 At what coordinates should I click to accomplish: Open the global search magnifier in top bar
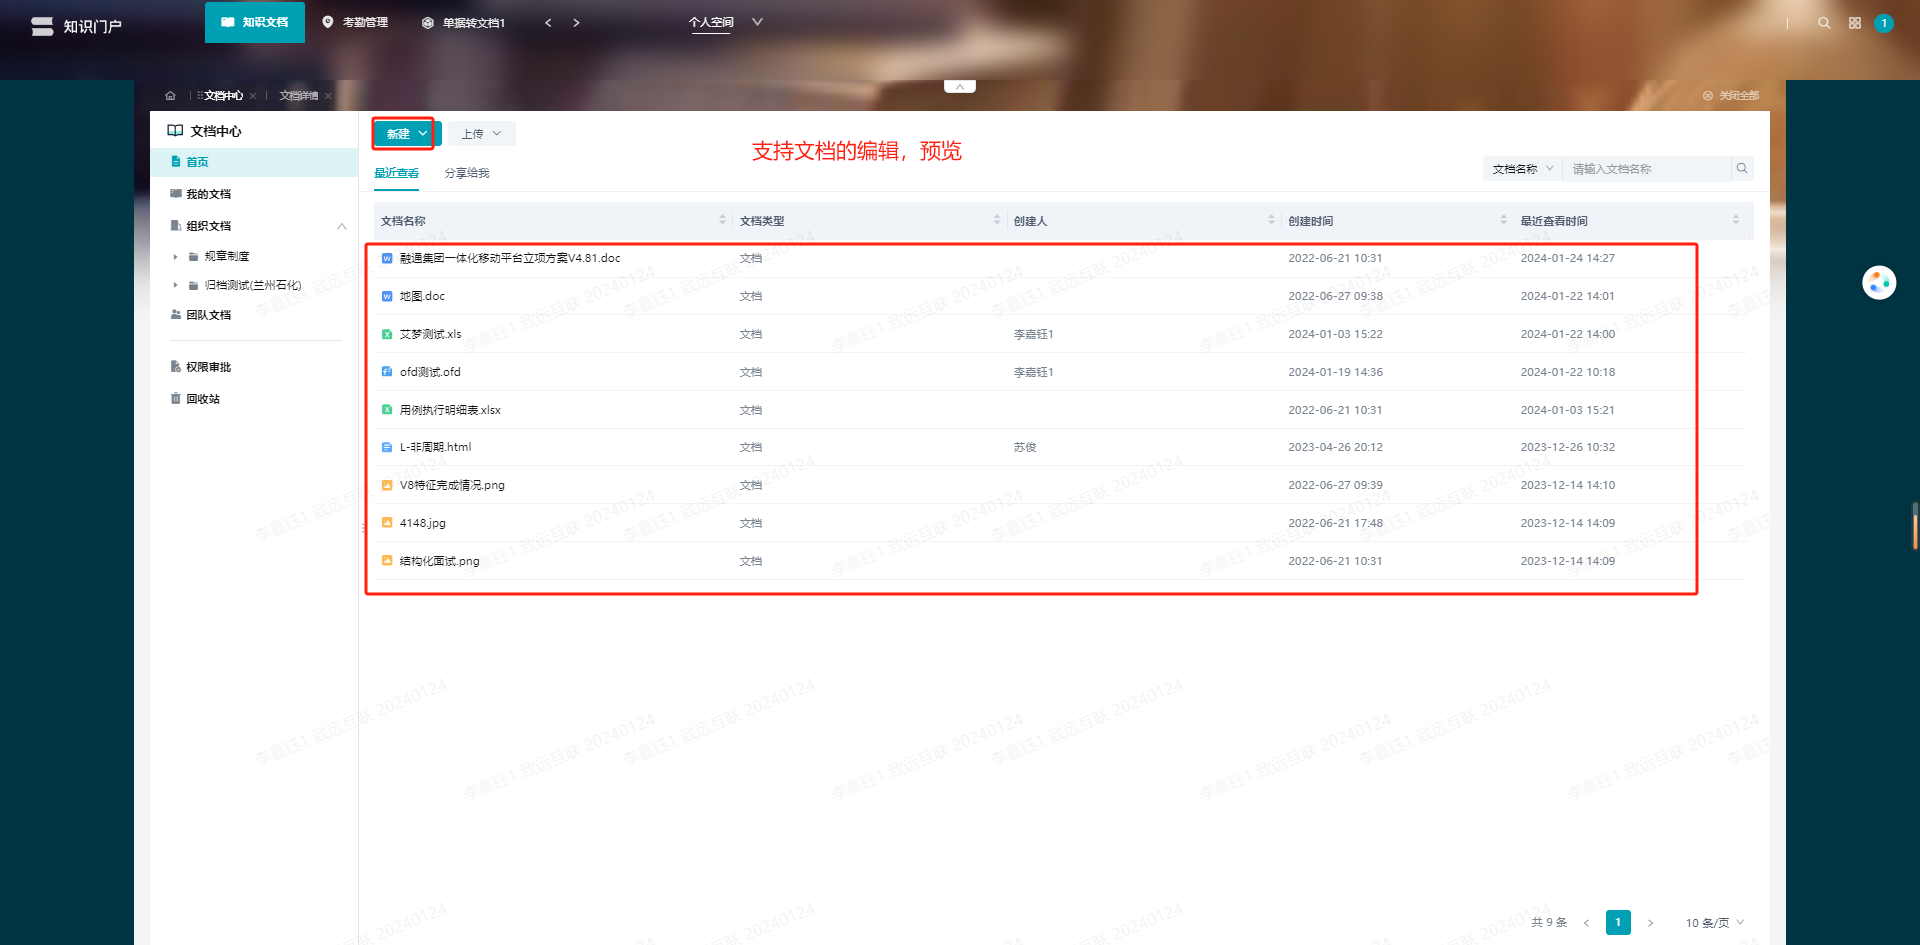tap(1824, 23)
